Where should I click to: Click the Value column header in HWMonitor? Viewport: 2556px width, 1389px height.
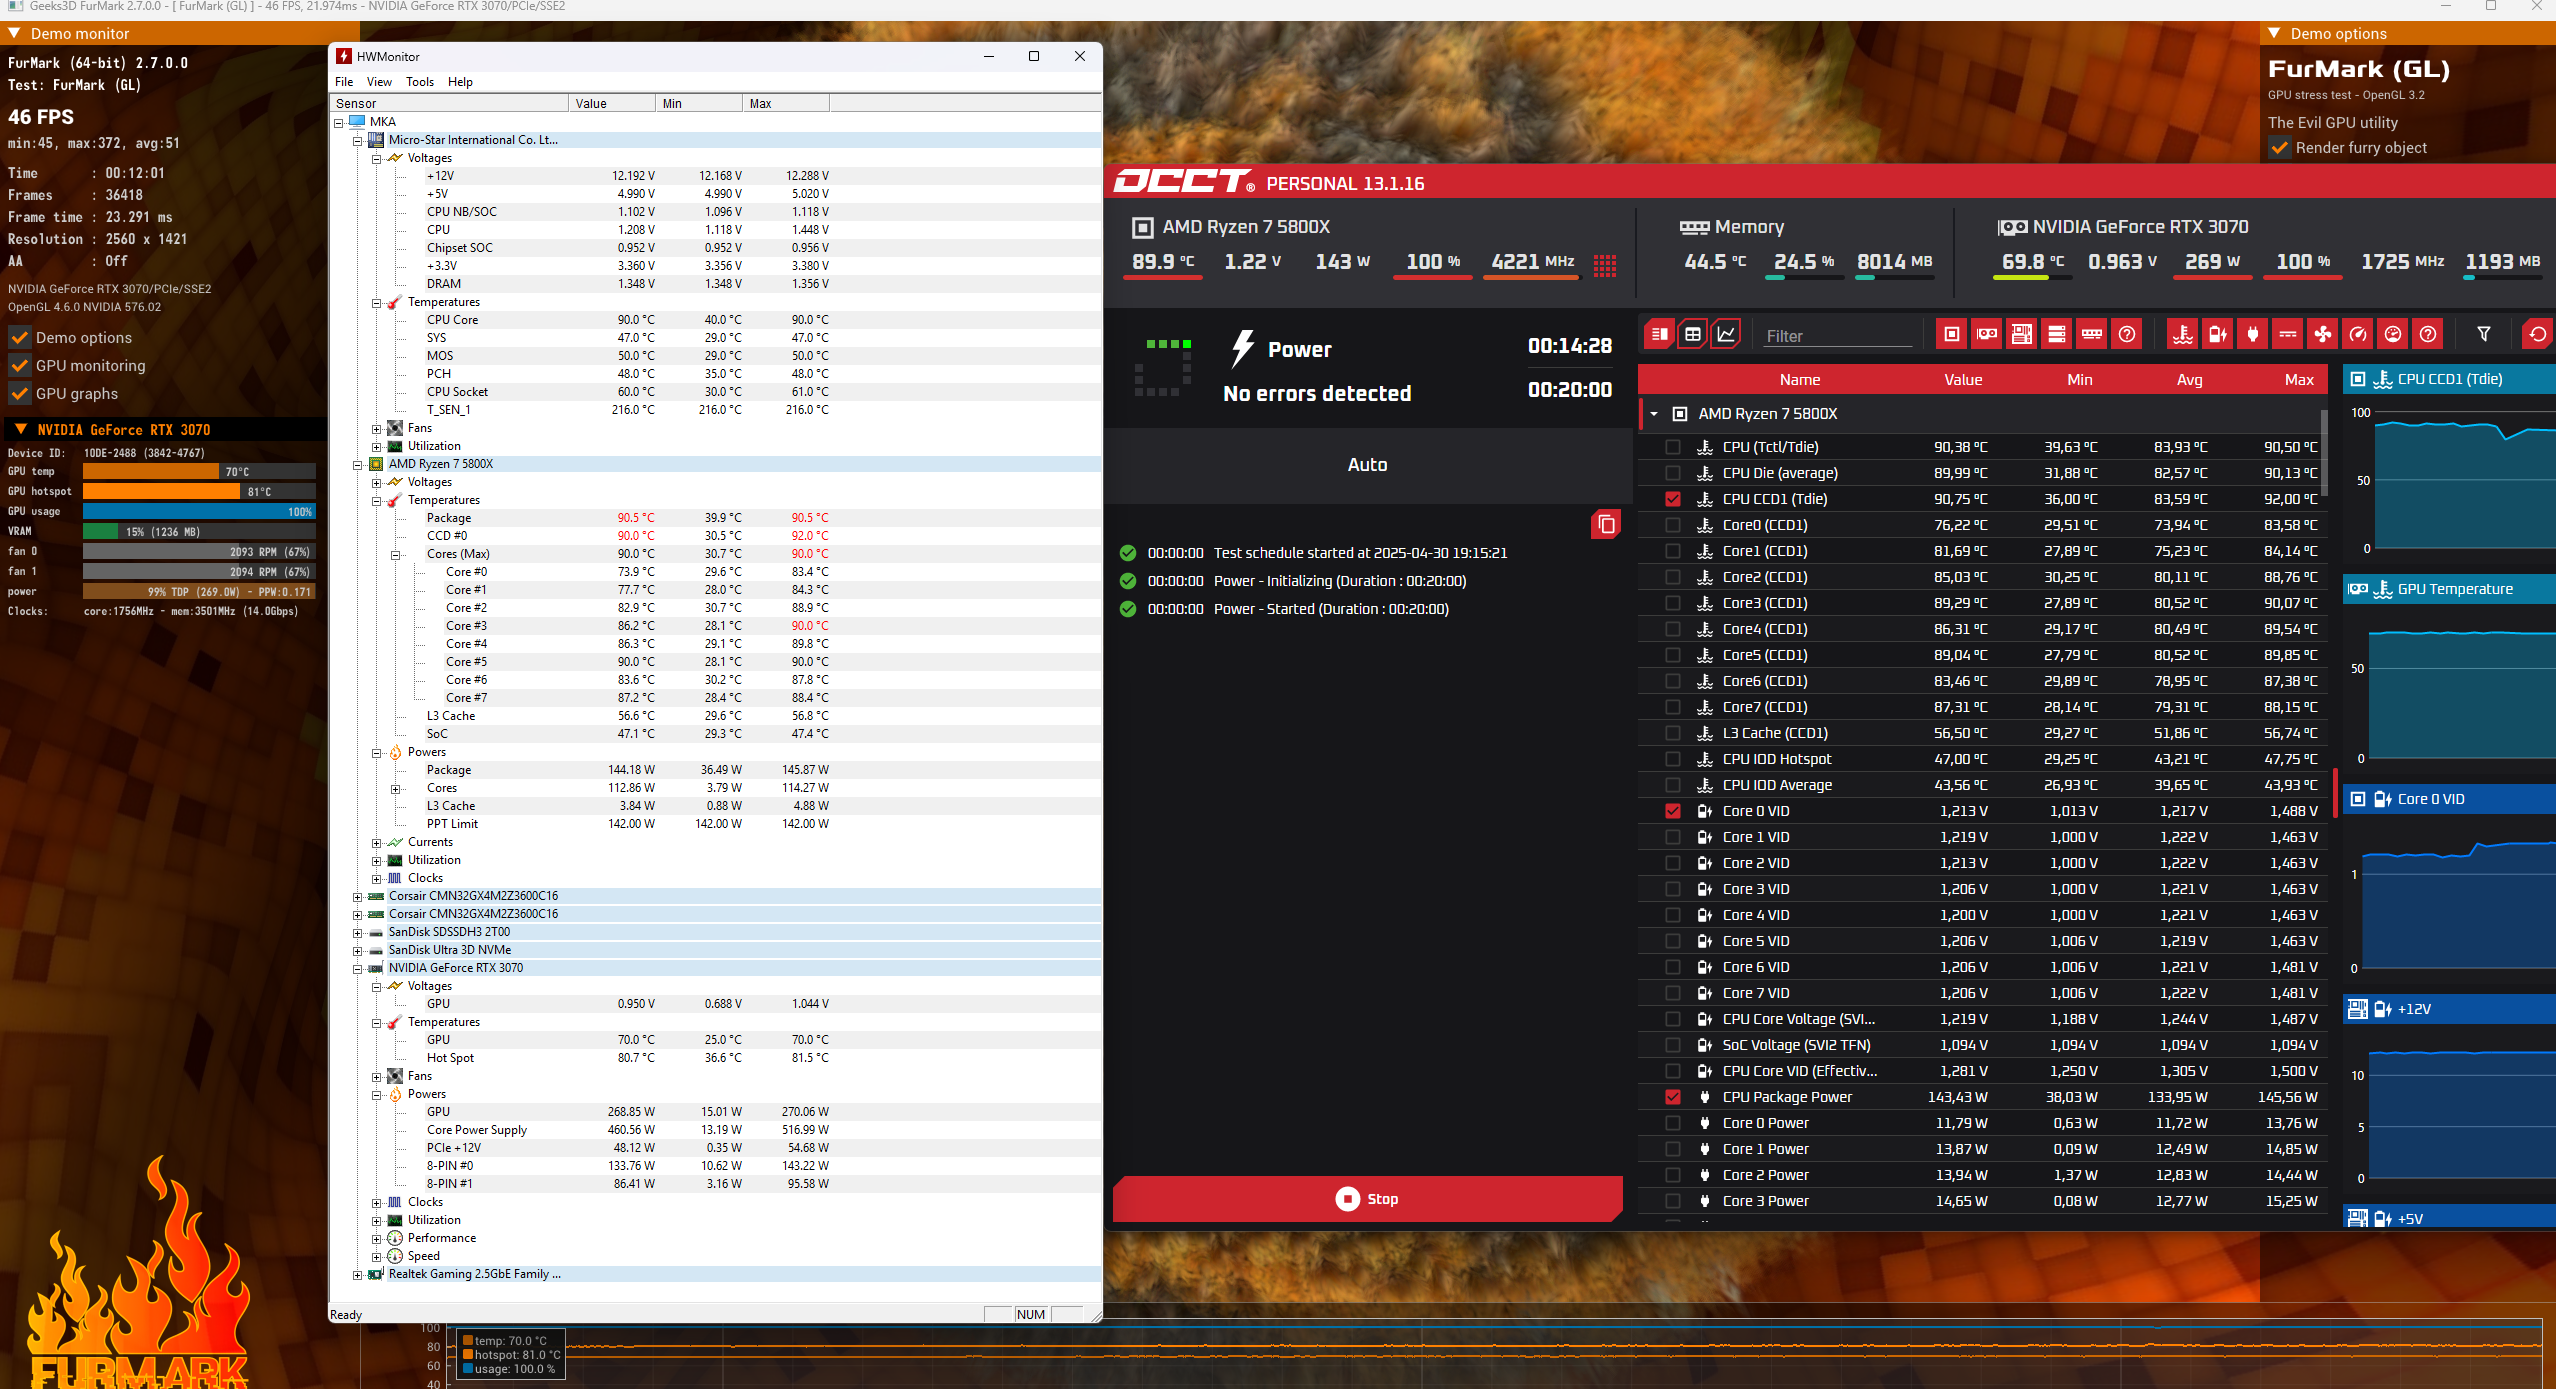[x=612, y=103]
